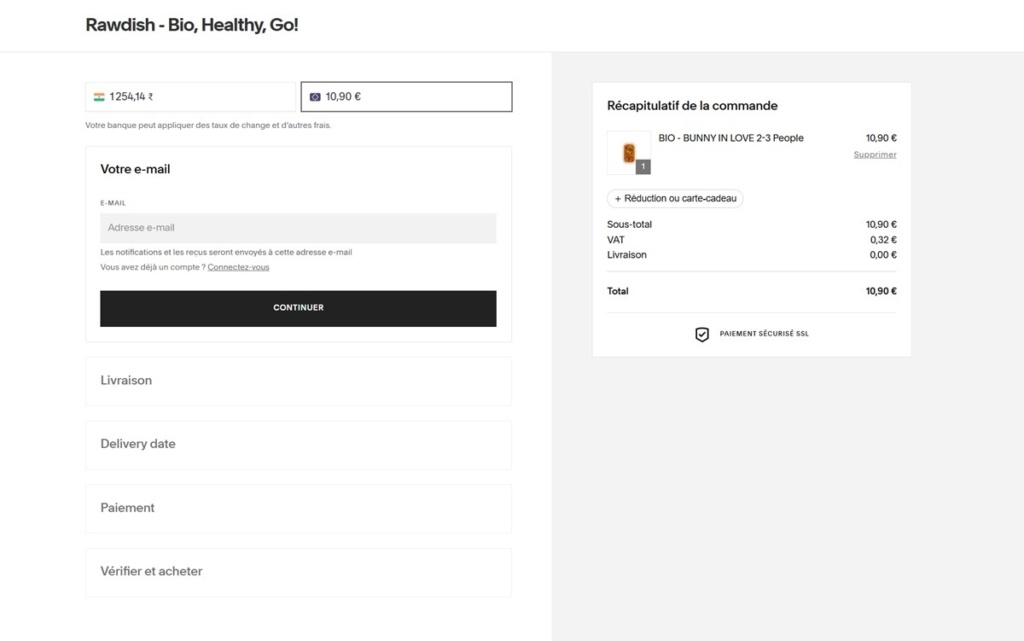Expand the Paiement section

pyautogui.click(x=298, y=508)
